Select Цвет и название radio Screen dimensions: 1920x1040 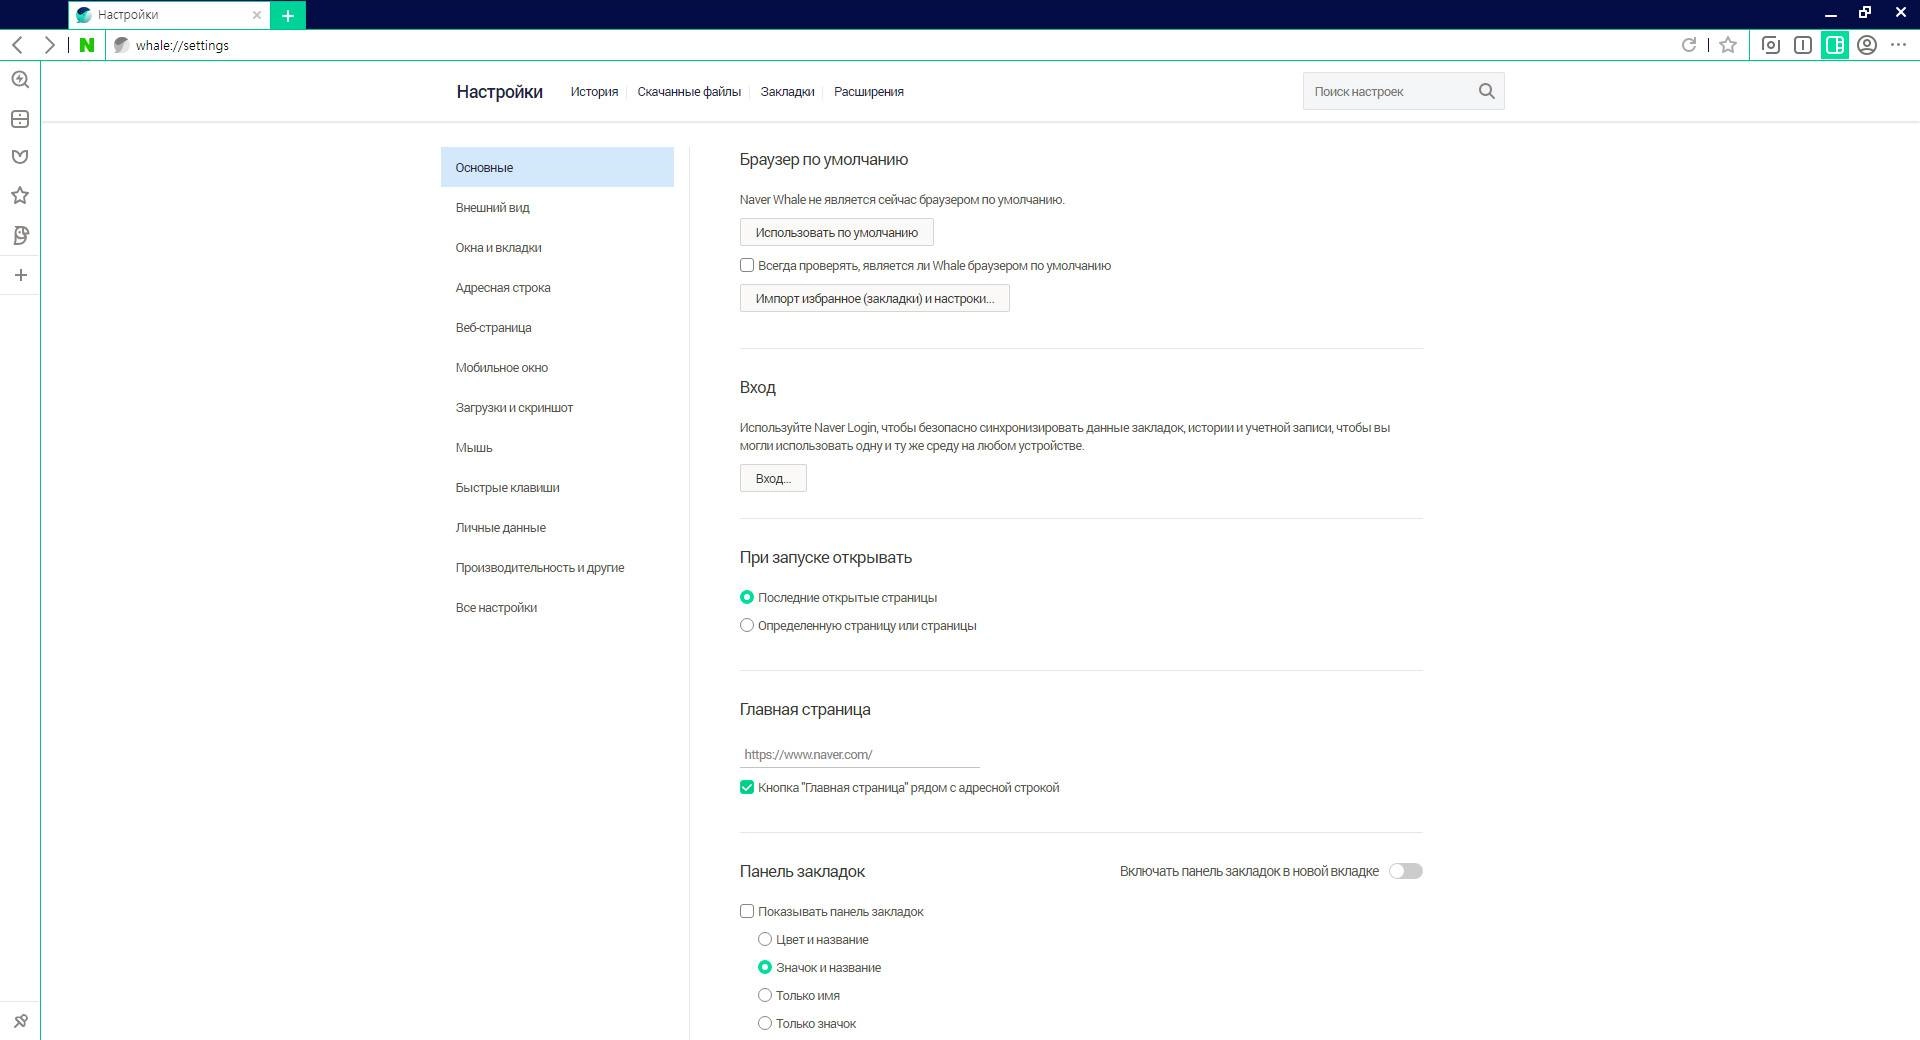[765, 939]
